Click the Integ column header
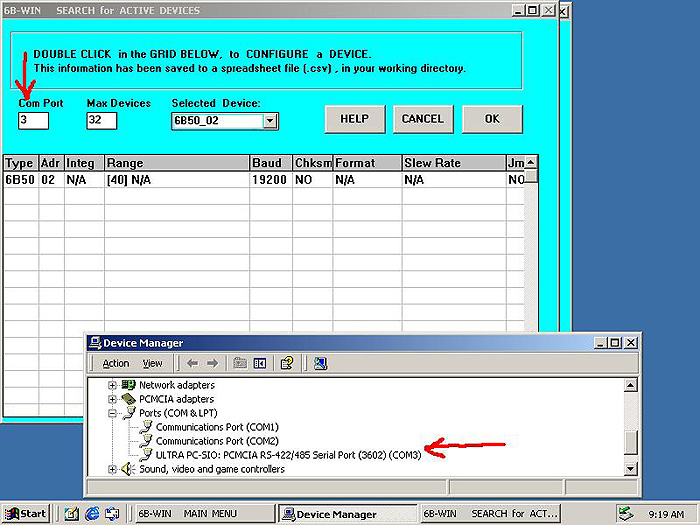 [x=84, y=163]
